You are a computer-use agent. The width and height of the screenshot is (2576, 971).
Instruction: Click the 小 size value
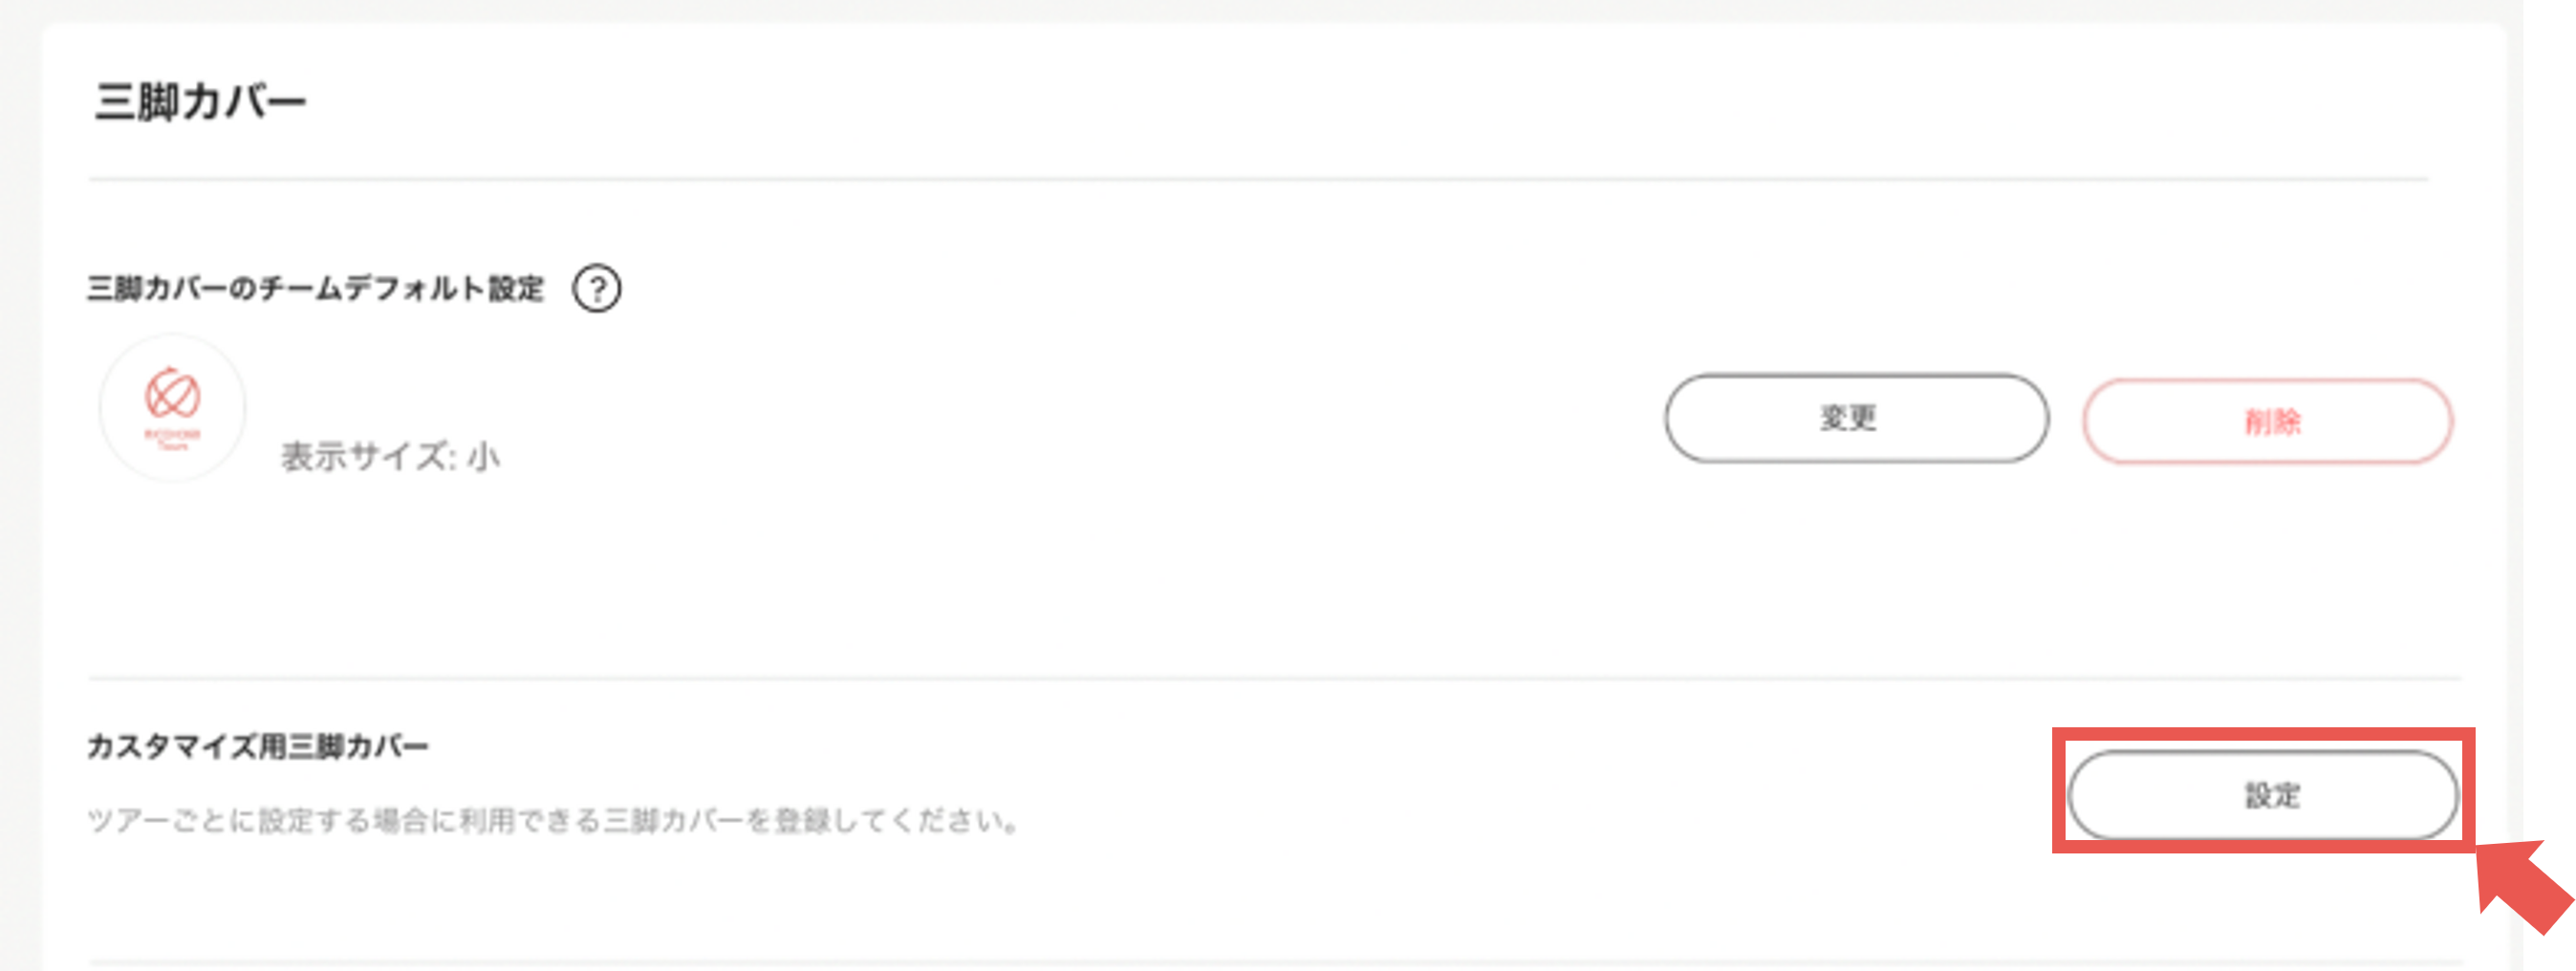tap(484, 457)
